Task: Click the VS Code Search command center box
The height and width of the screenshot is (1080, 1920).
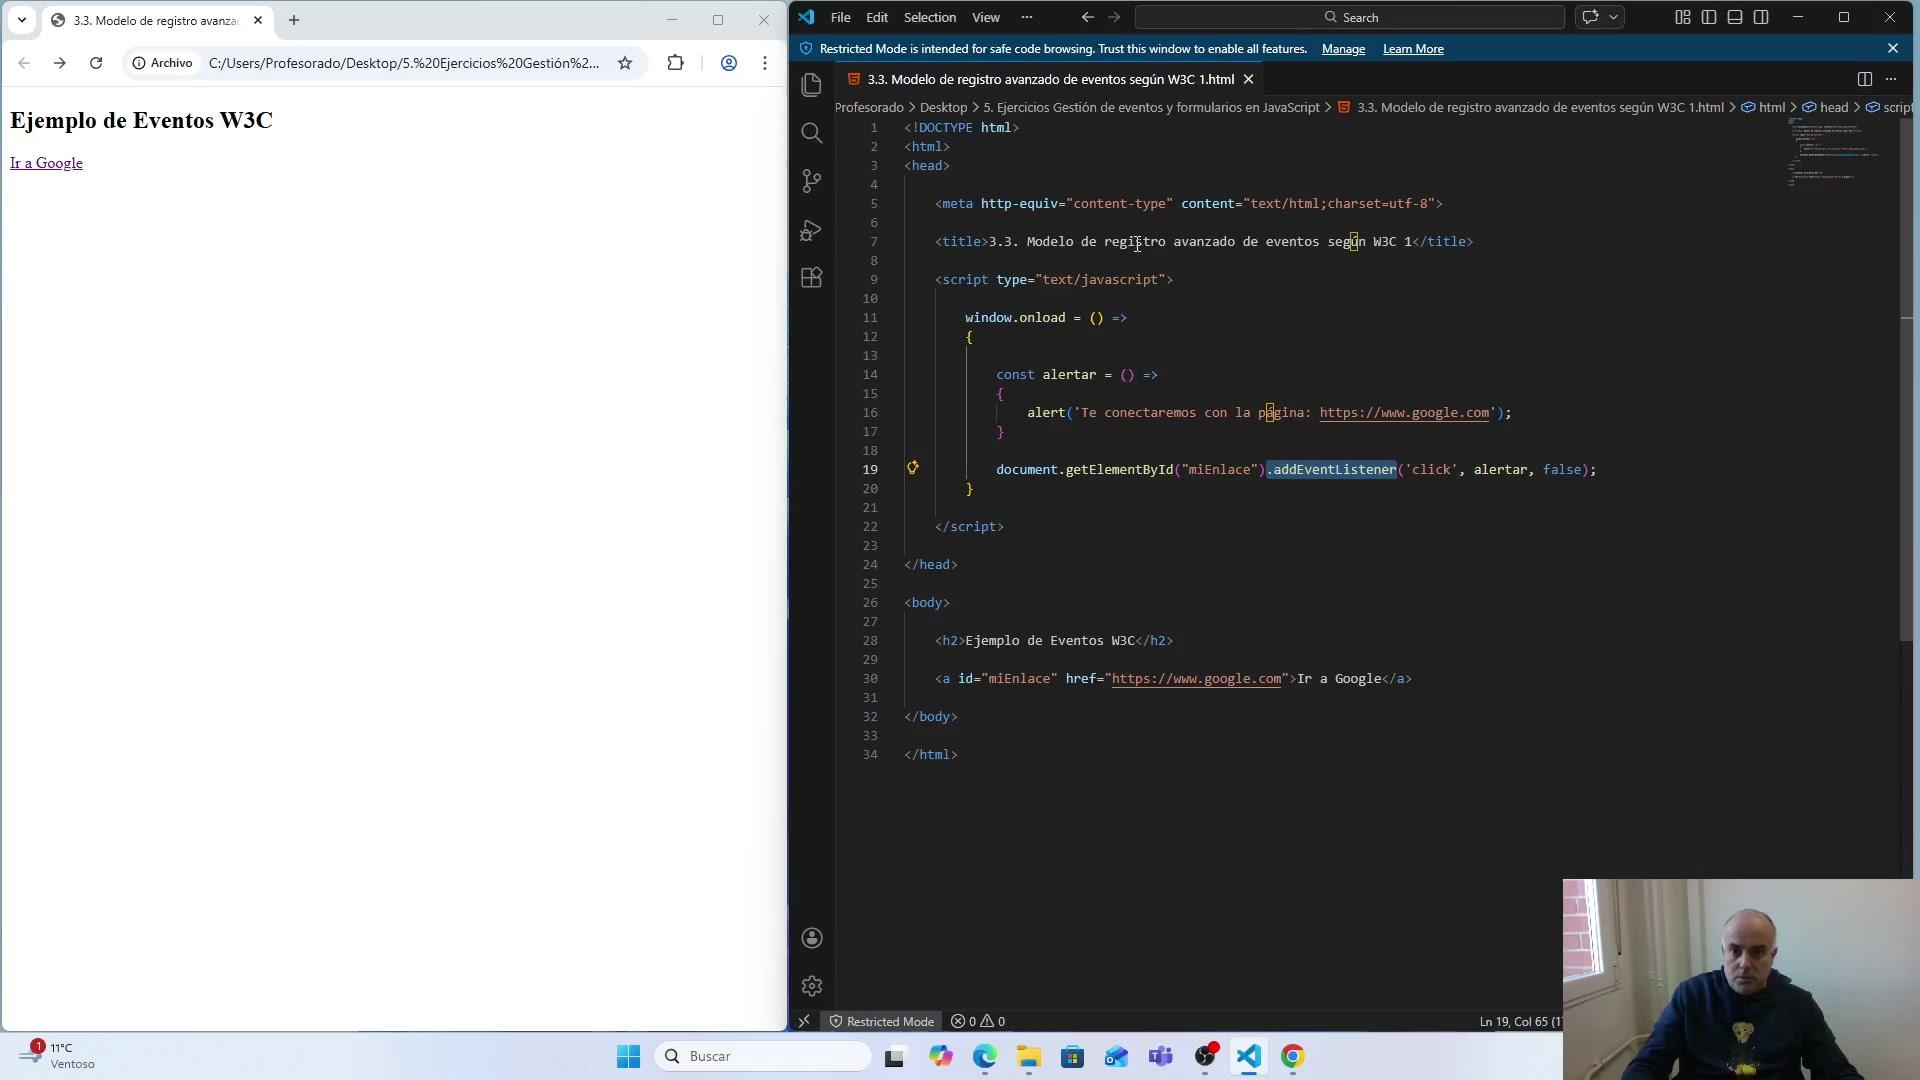Action: (1350, 17)
